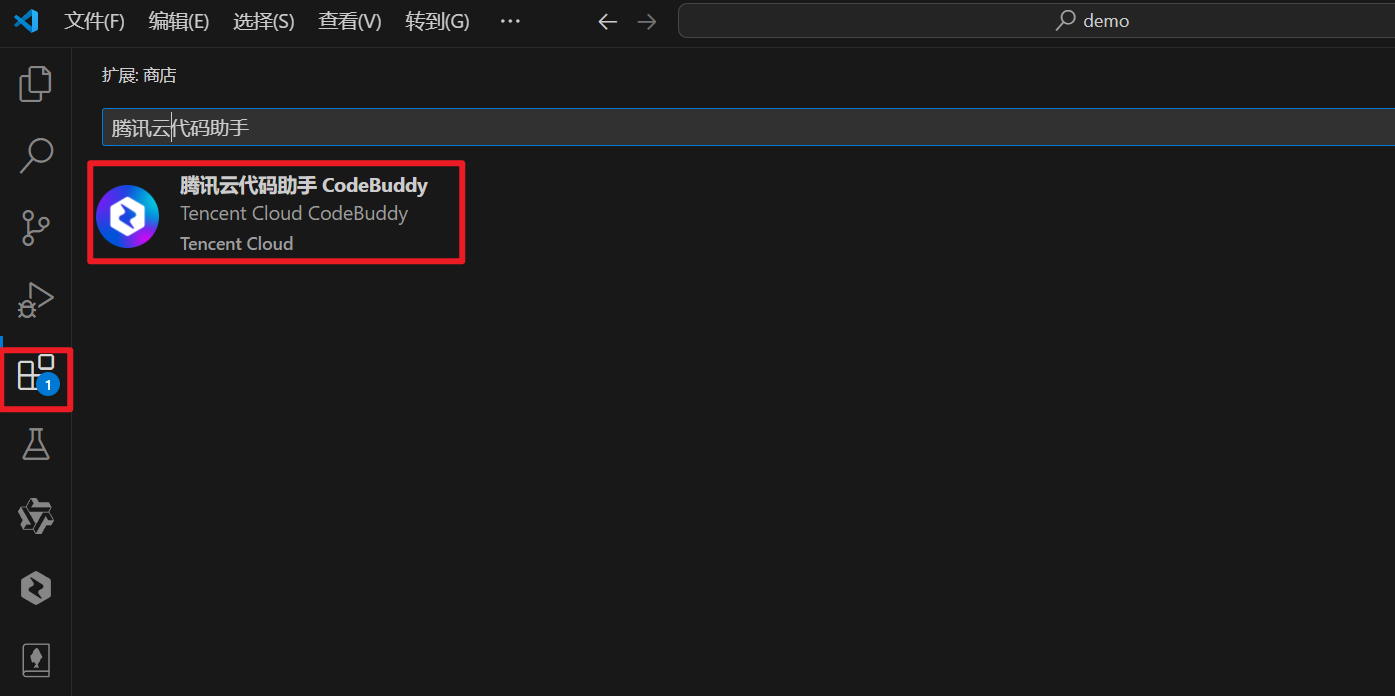
Task: Open the Run and Debug view
Action: click(36, 300)
